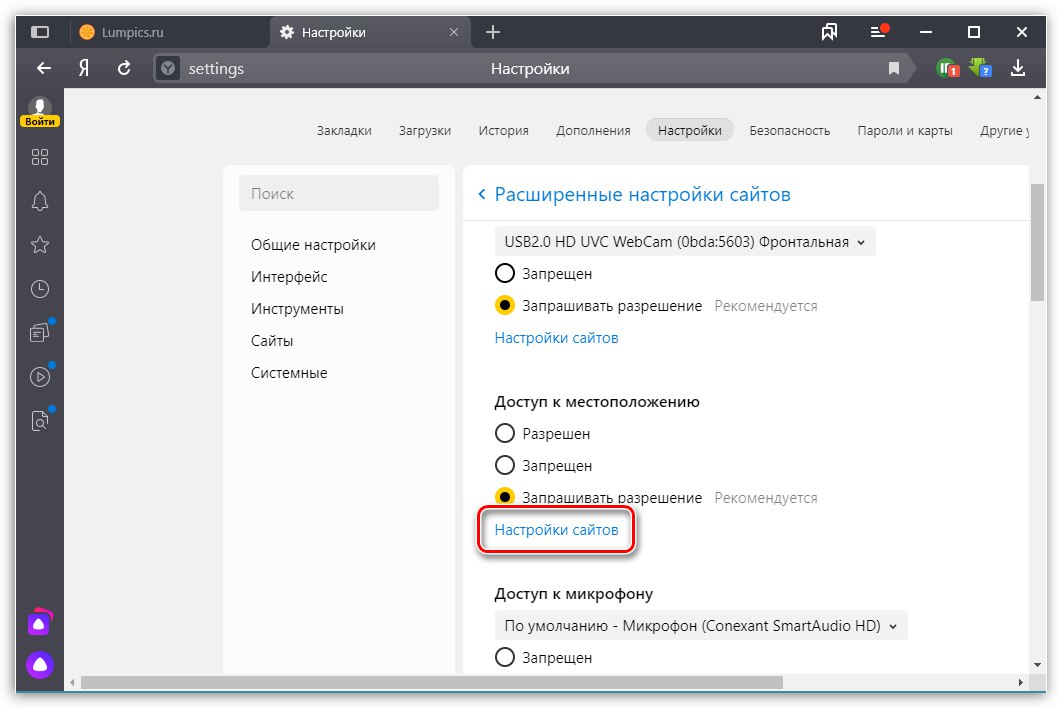
Task: Select "Запрещен" under location access
Action: coord(505,466)
